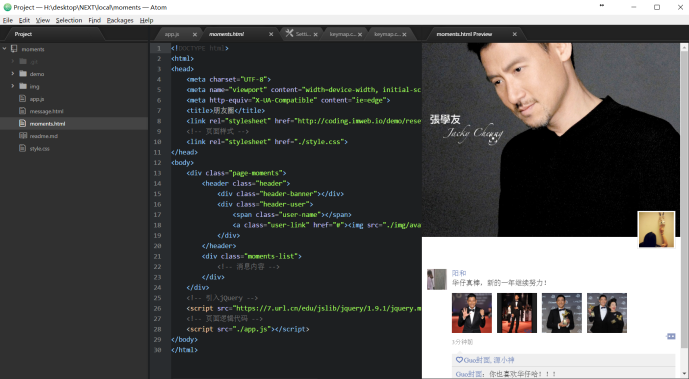689x379 pixels.
Task: Click the heart like icon under post
Action: point(459,360)
